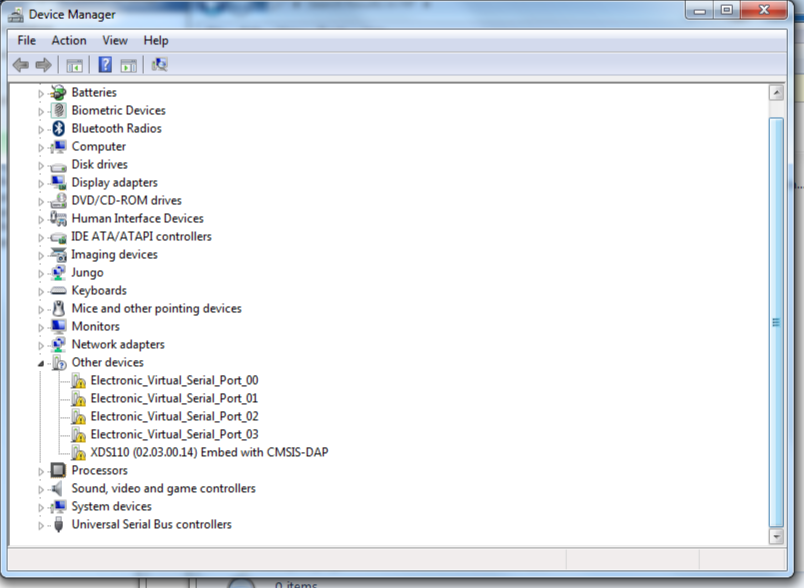Expand the Bluetooth Radios node
804x588 pixels.
pos(41,129)
